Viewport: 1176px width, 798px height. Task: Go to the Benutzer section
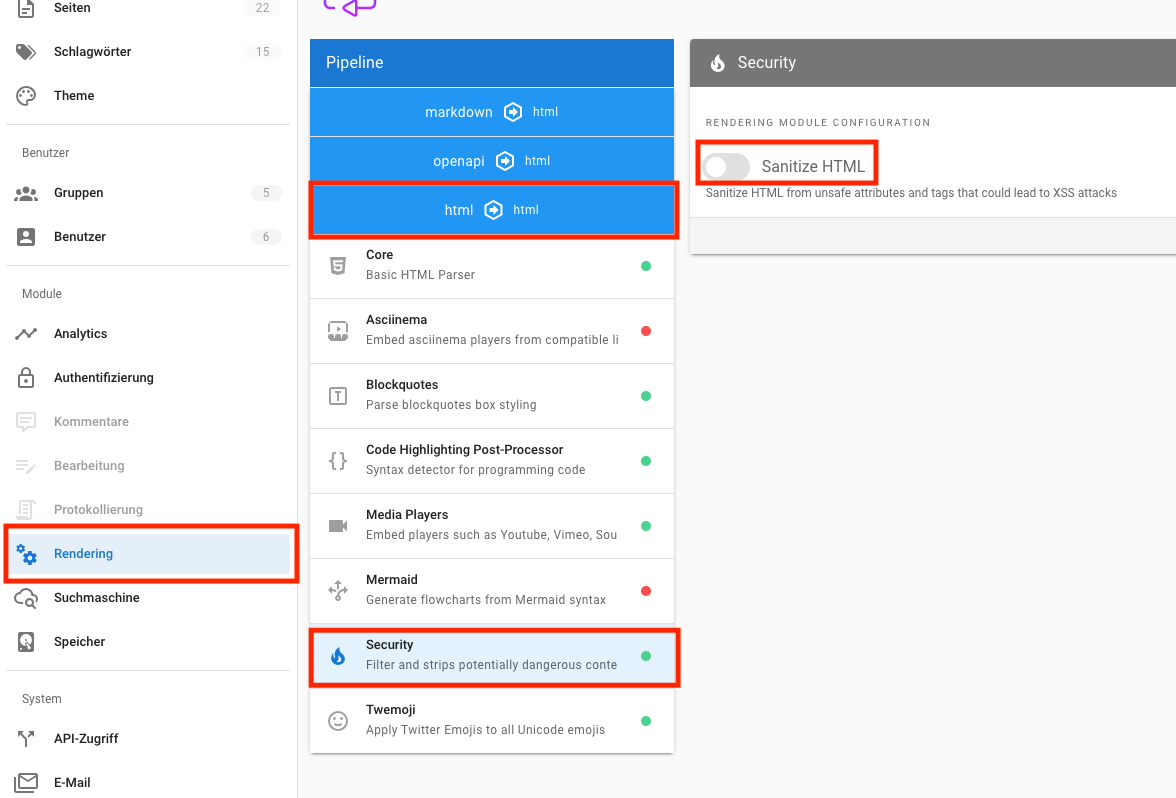[148, 237]
